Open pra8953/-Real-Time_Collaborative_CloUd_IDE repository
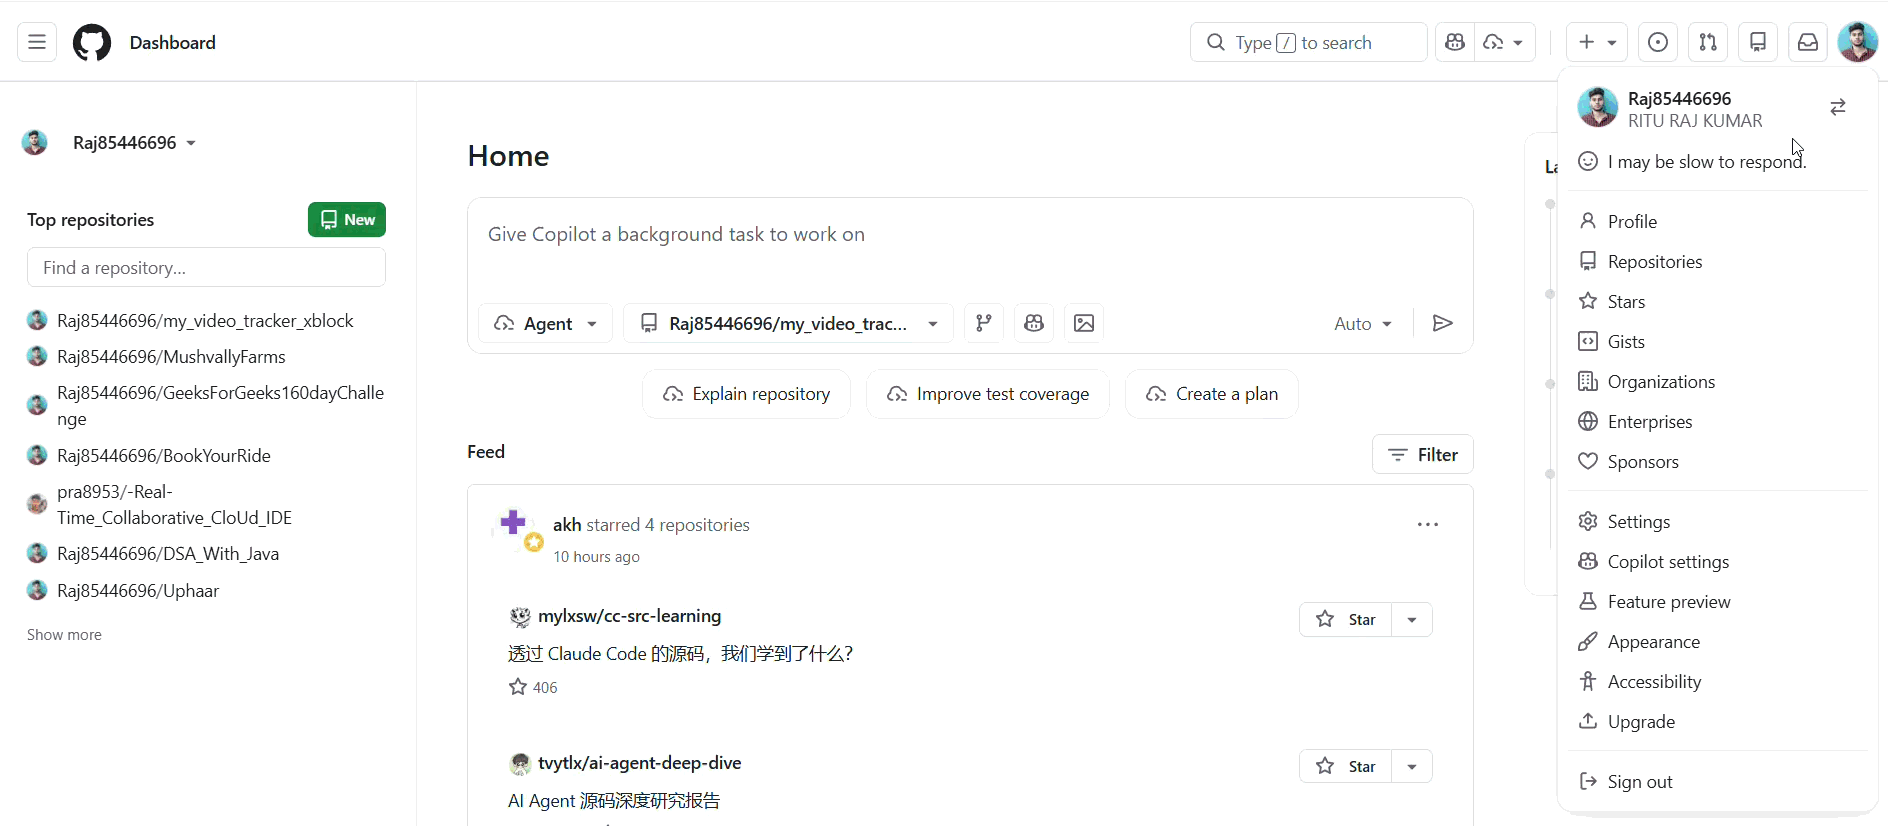The height and width of the screenshot is (826, 1888). (x=174, y=504)
